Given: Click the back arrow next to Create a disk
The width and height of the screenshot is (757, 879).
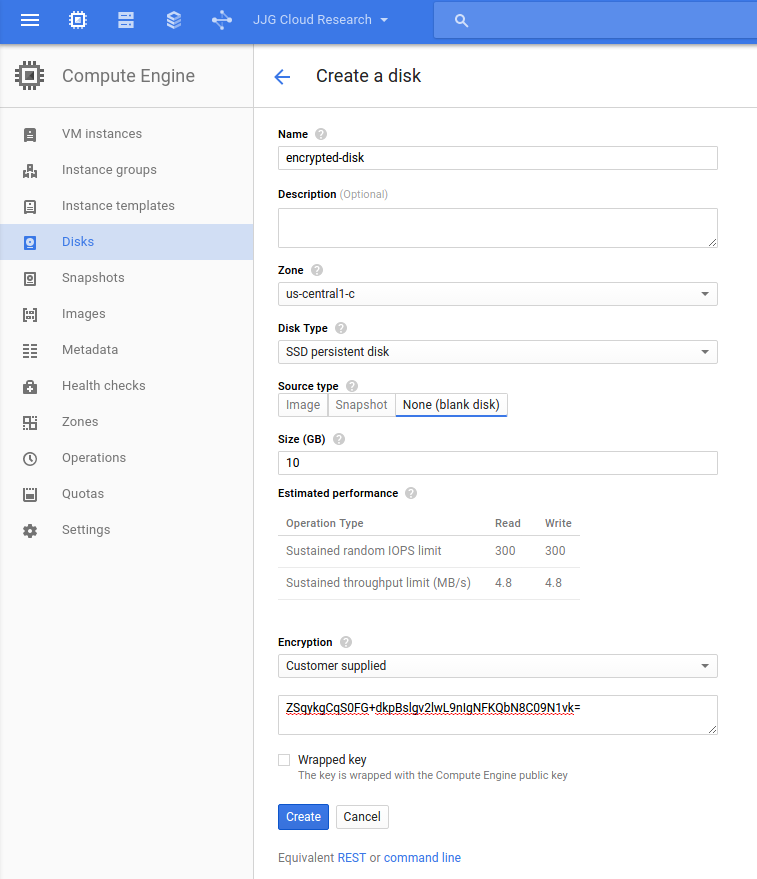Looking at the screenshot, I should click(x=283, y=76).
